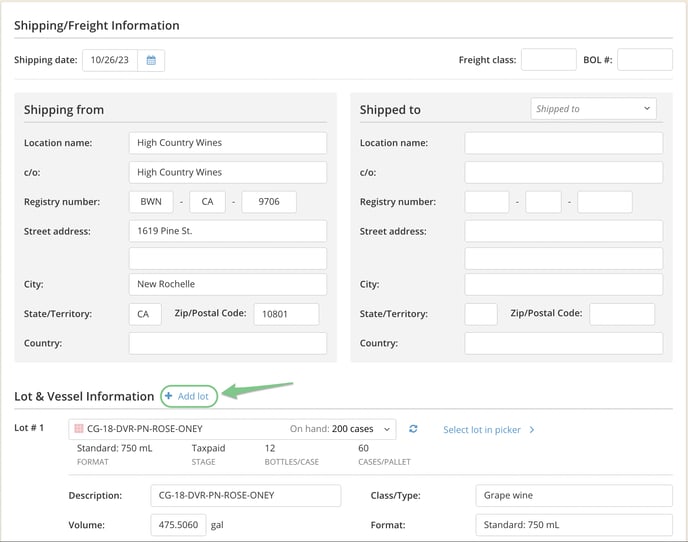Click the Shipping date field
Viewport: 688px width, 542px height.
click(112, 60)
